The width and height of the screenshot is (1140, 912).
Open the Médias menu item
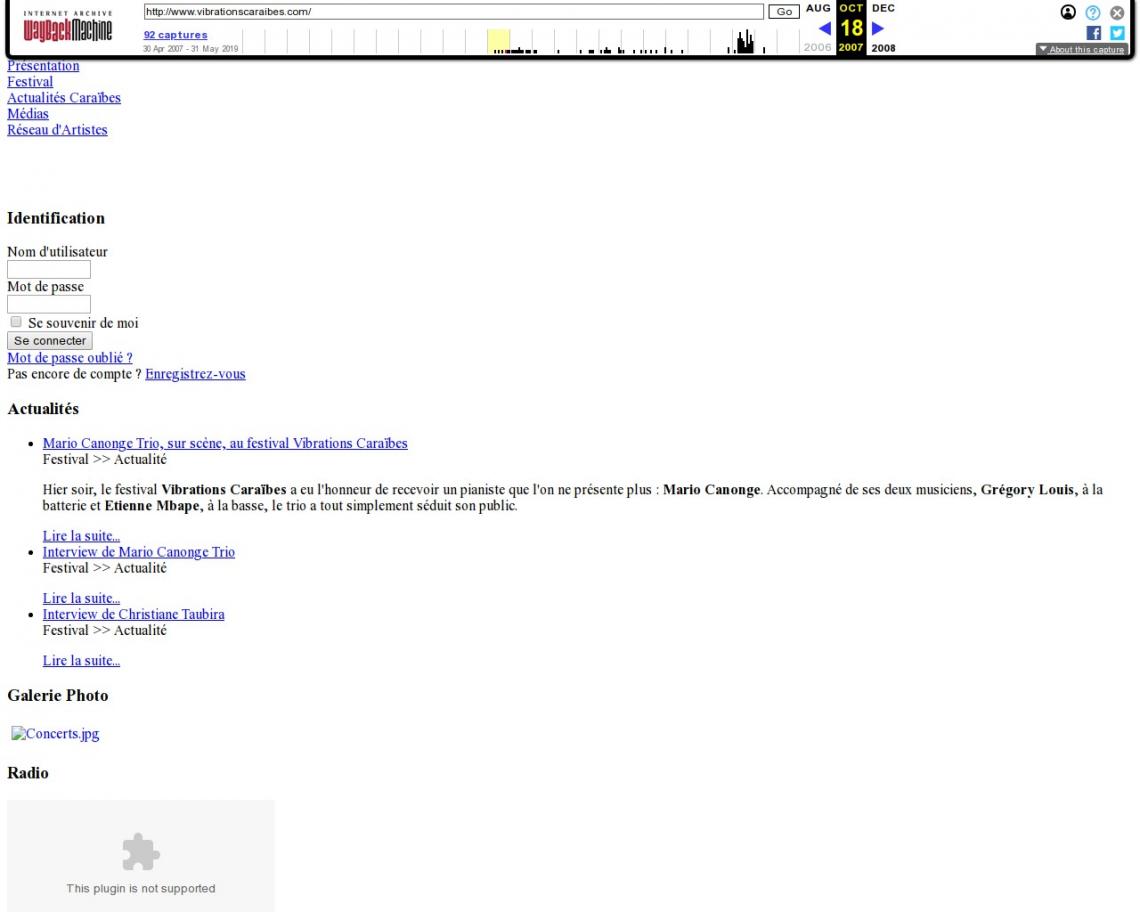click(x=28, y=113)
